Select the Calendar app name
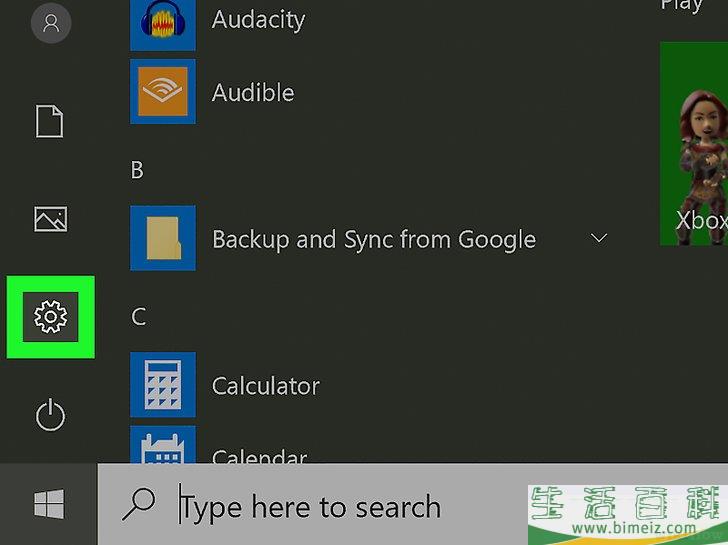Screen dimensions: 728x545 (x=259, y=455)
